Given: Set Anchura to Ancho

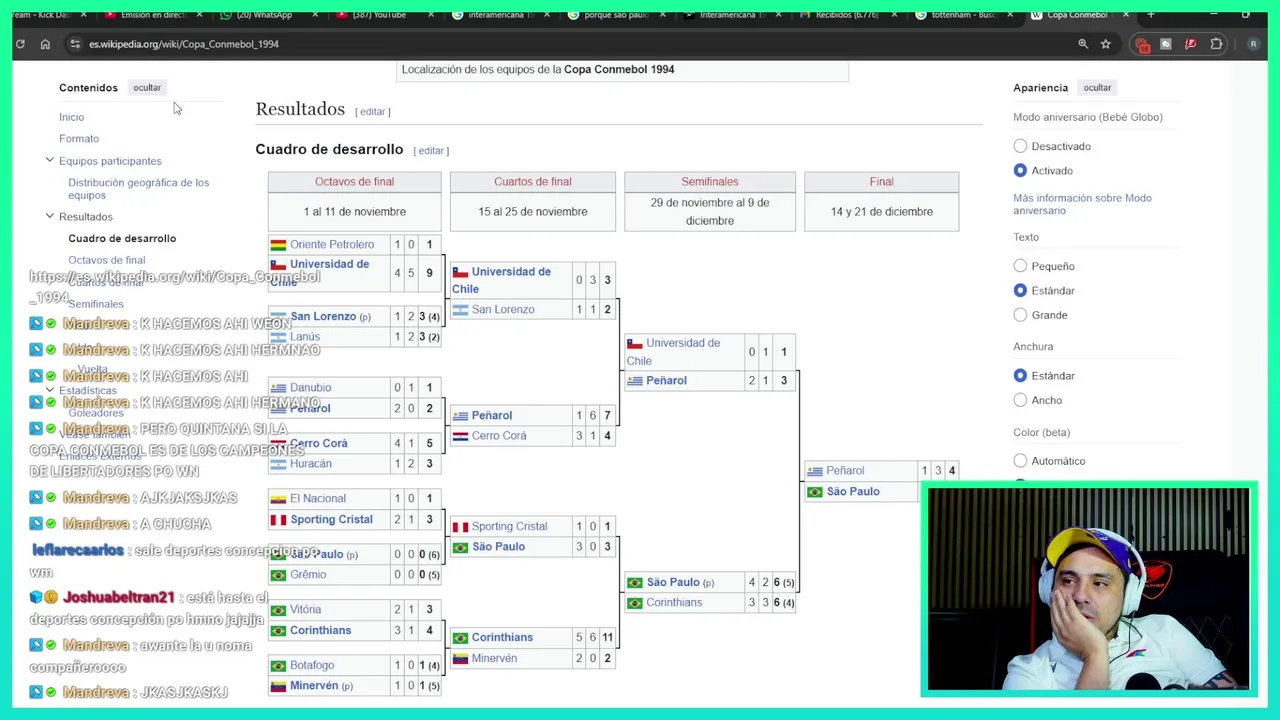Looking at the screenshot, I should click(1020, 400).
